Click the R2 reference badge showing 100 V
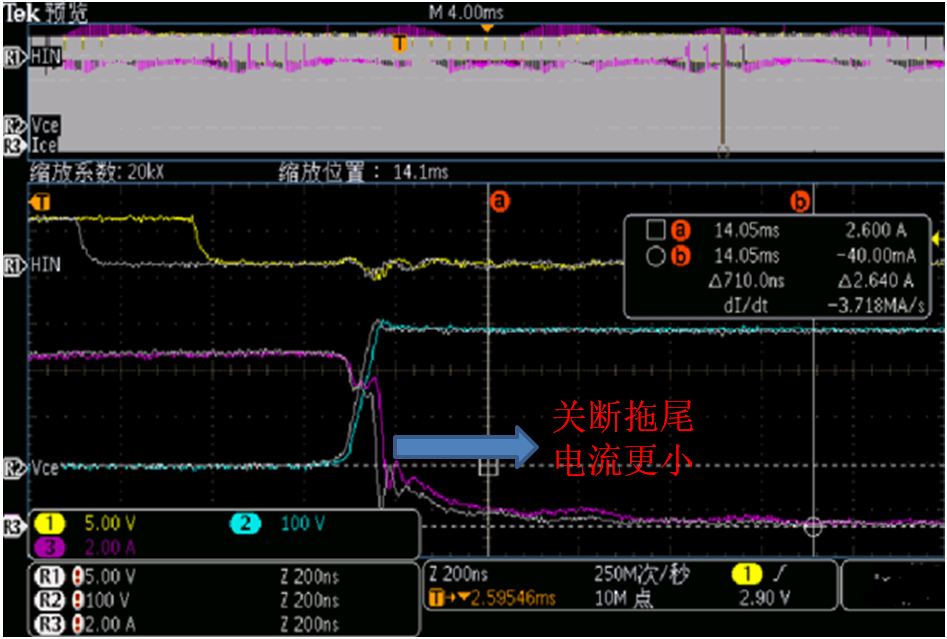 tap(50, 600)
